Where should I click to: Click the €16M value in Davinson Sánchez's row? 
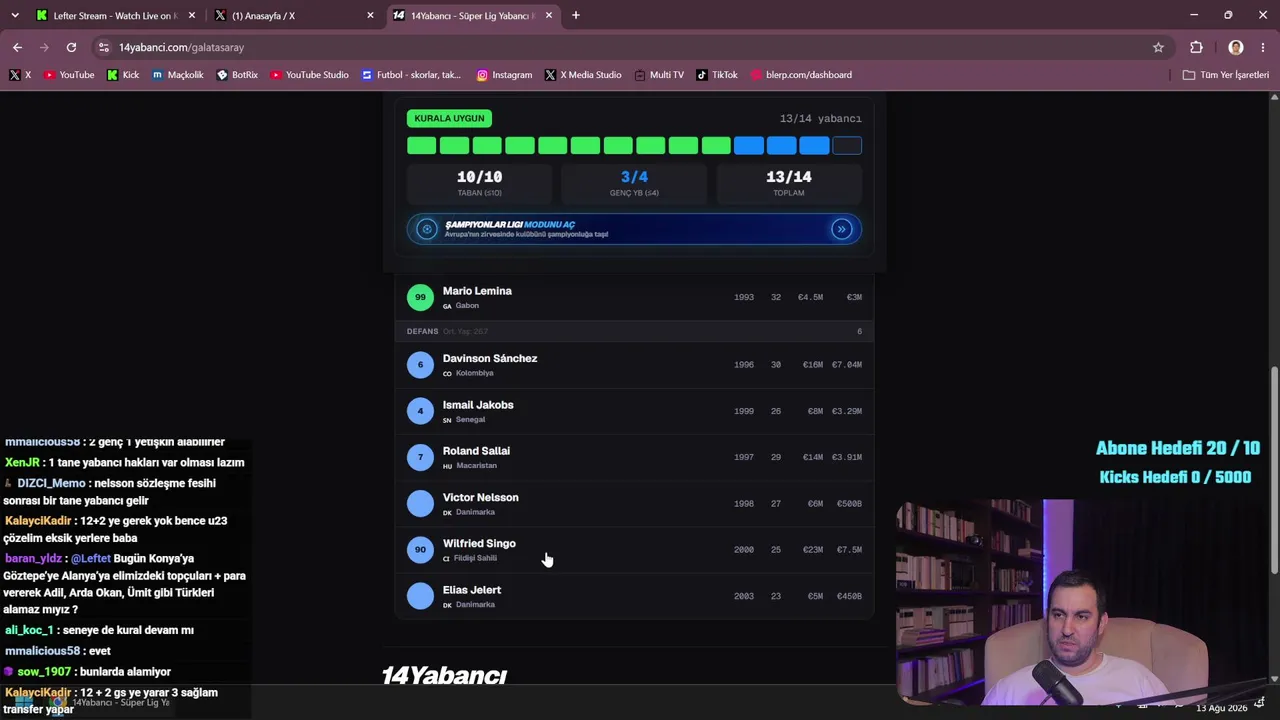(812, 365)
